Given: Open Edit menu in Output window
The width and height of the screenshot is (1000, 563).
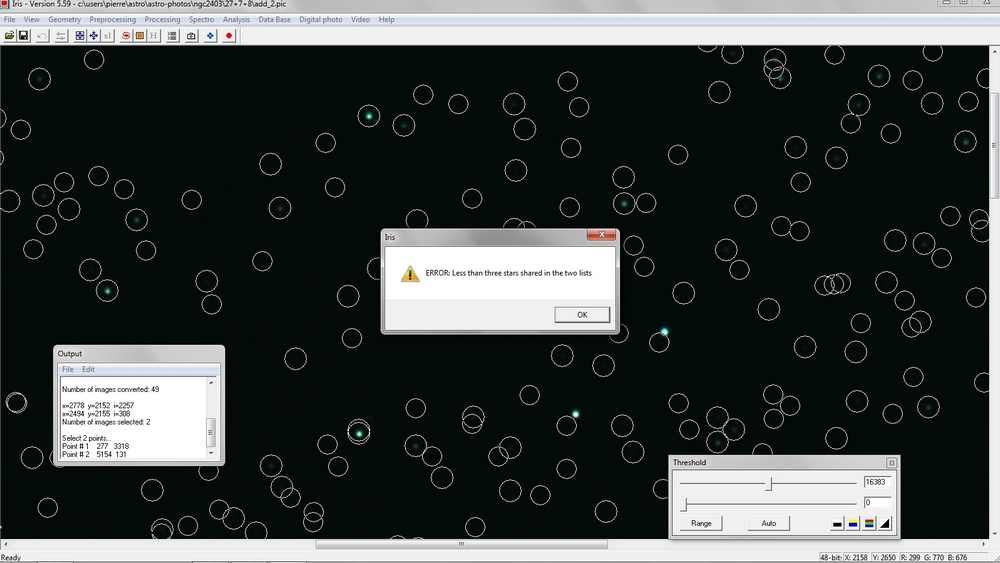Looking at the screenshot, I should pos(88,370).
